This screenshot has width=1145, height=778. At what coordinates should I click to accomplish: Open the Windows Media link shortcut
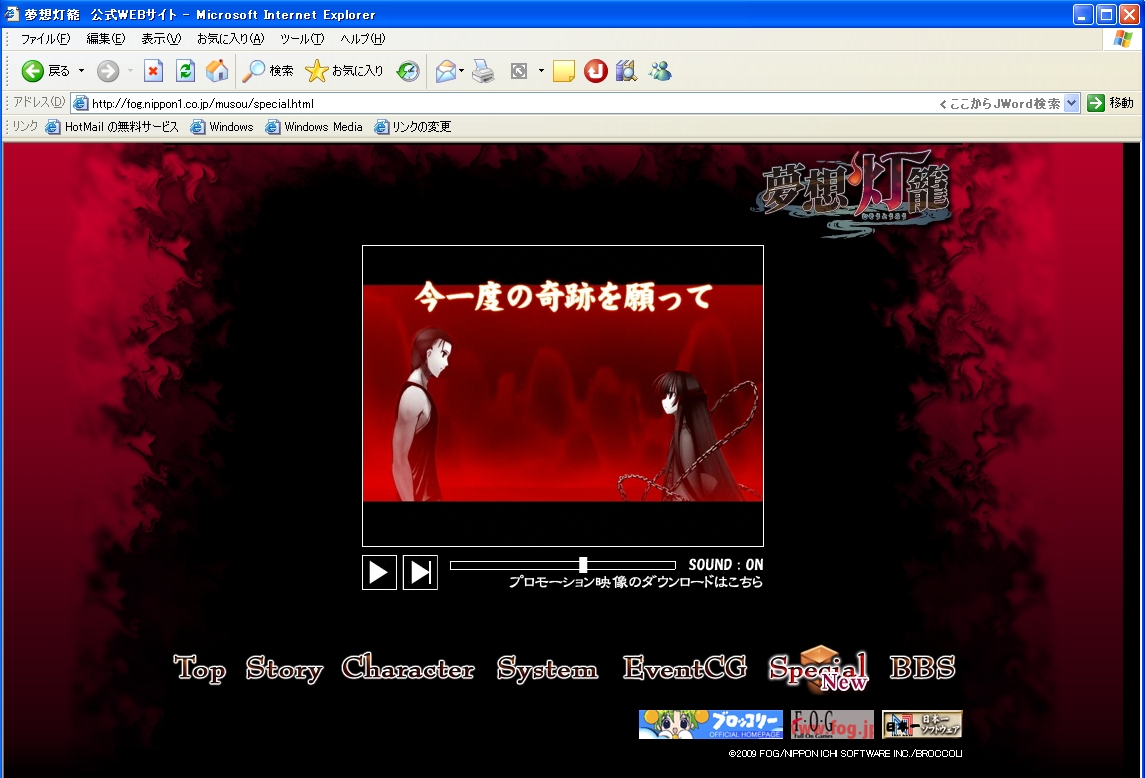tap(314, 127)
